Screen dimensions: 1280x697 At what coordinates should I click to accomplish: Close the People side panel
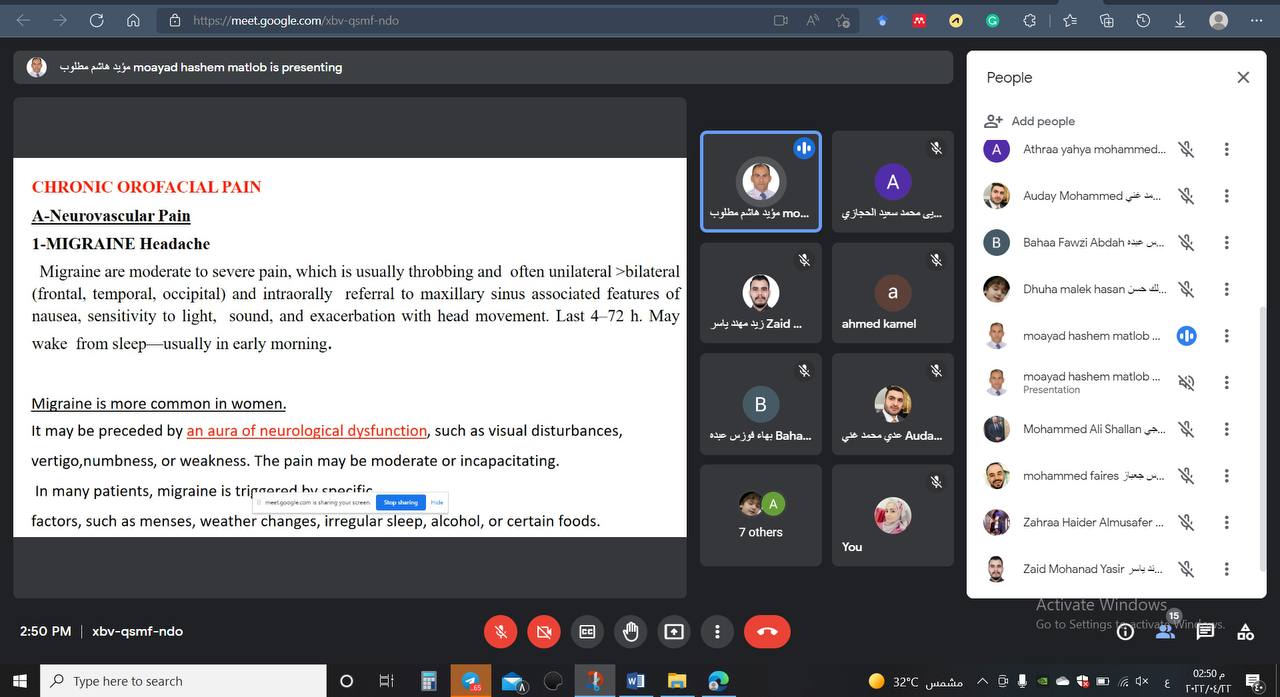click(1243, 77)
